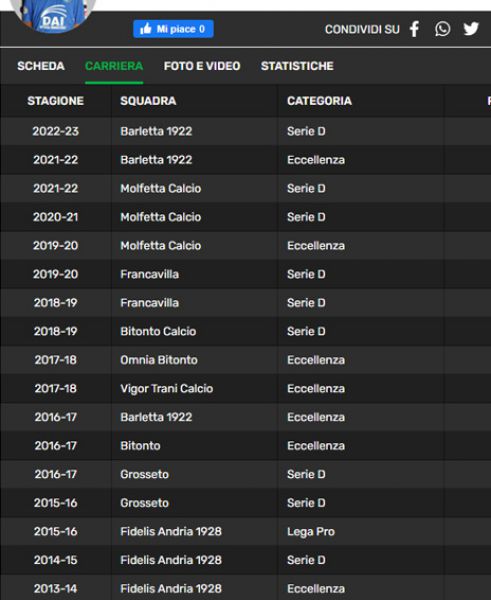Share via the WhatsApp icon

[x=442, y=29]
